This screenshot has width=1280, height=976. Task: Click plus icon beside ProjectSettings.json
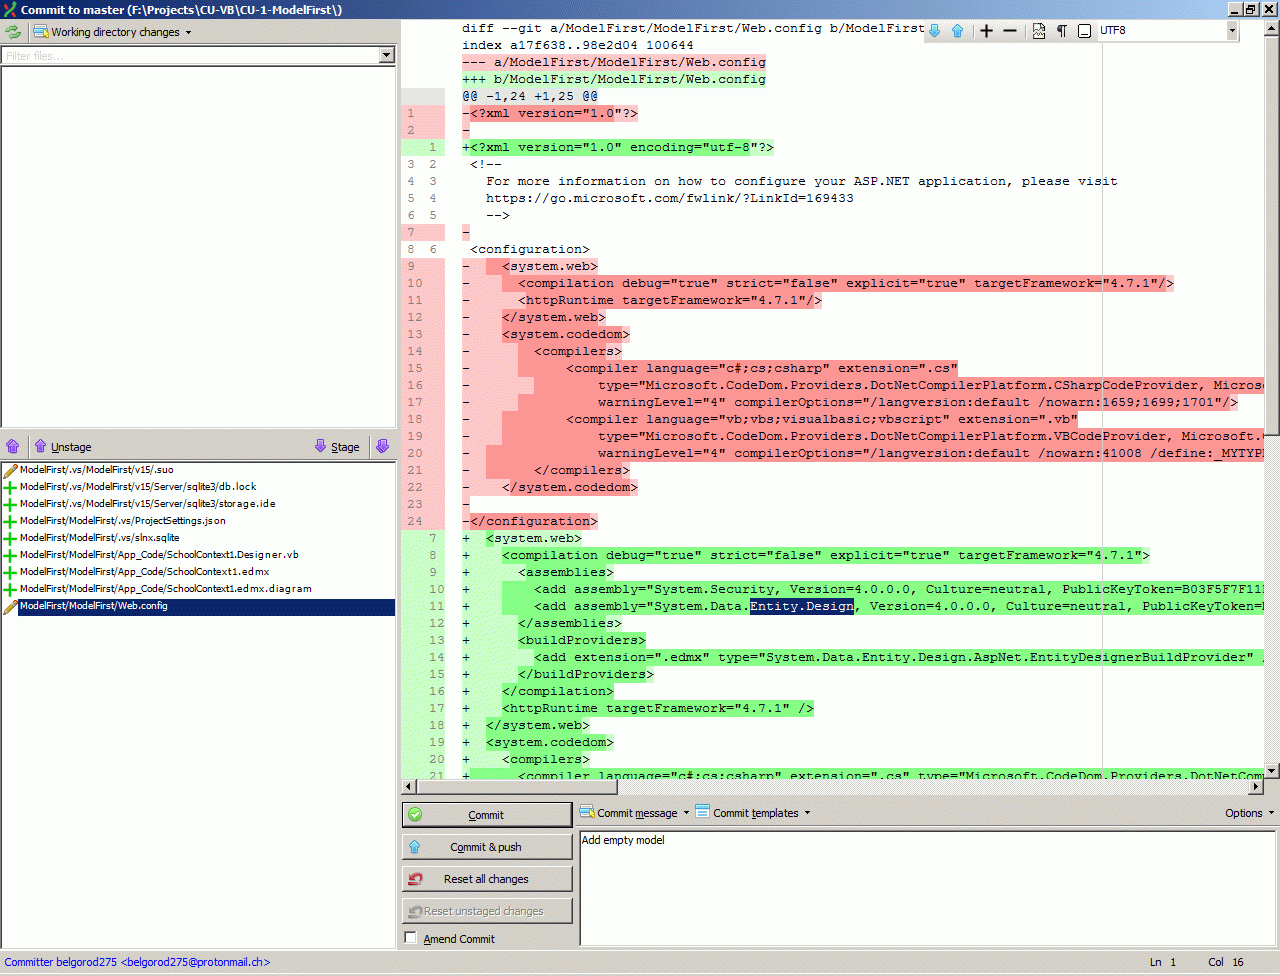coord(10,521)
